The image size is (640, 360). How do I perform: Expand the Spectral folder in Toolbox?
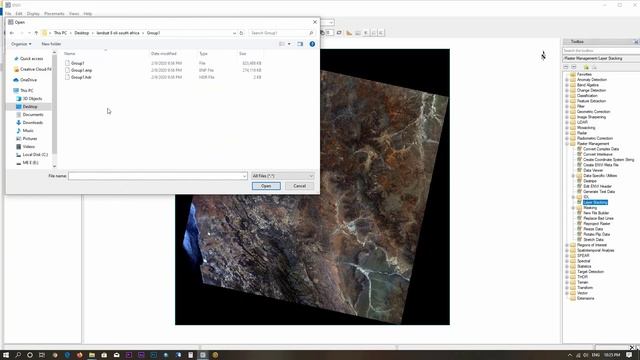pyautogui.click(x=567, y=261)
